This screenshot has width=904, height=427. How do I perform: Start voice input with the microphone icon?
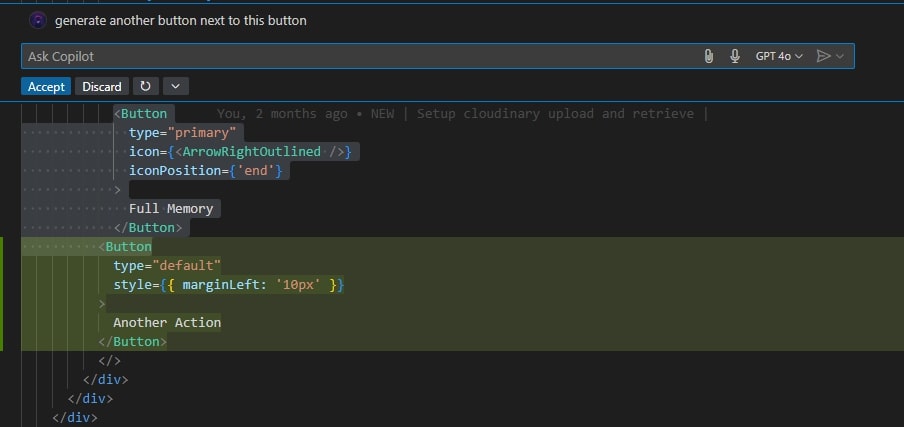(735, 57)
